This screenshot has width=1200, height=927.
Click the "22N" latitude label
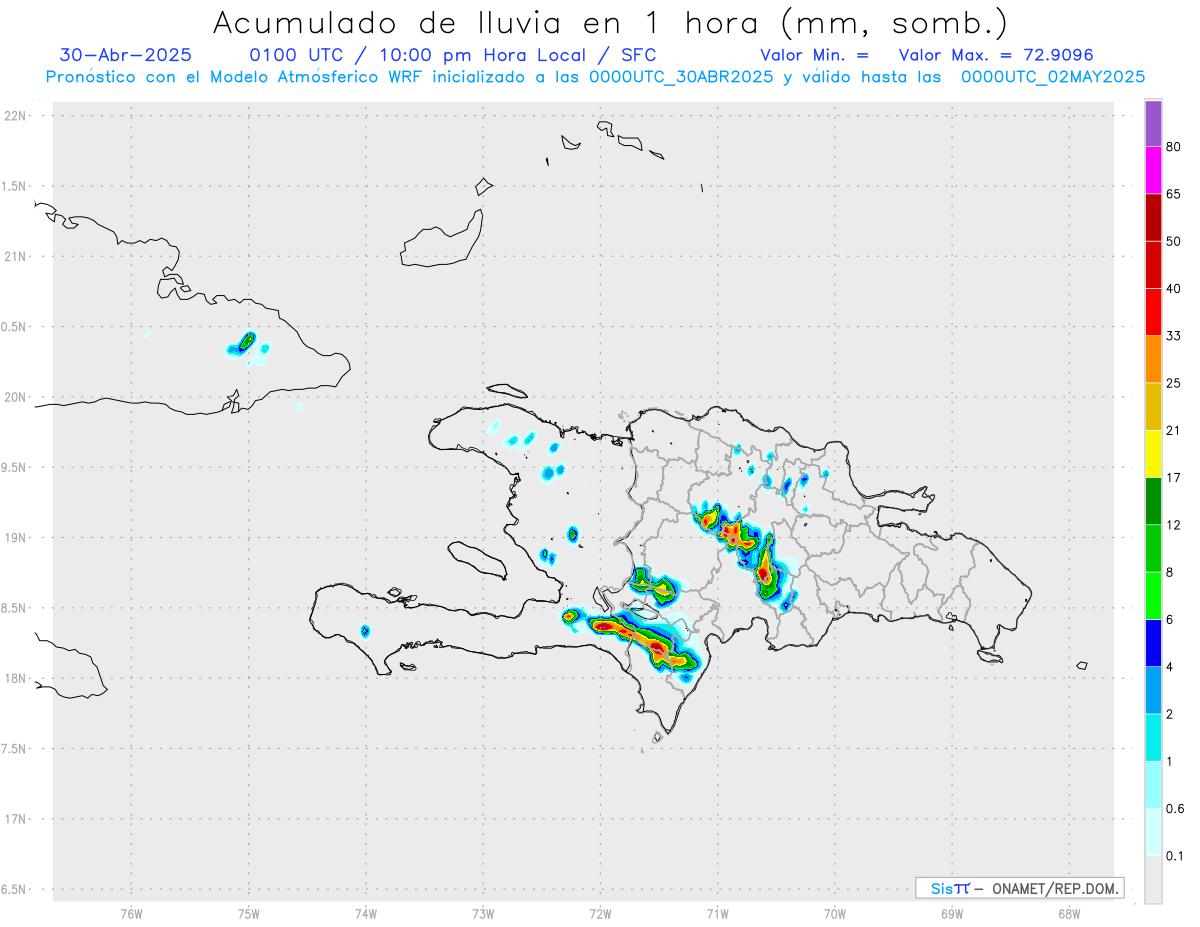(x=17, y=116)
